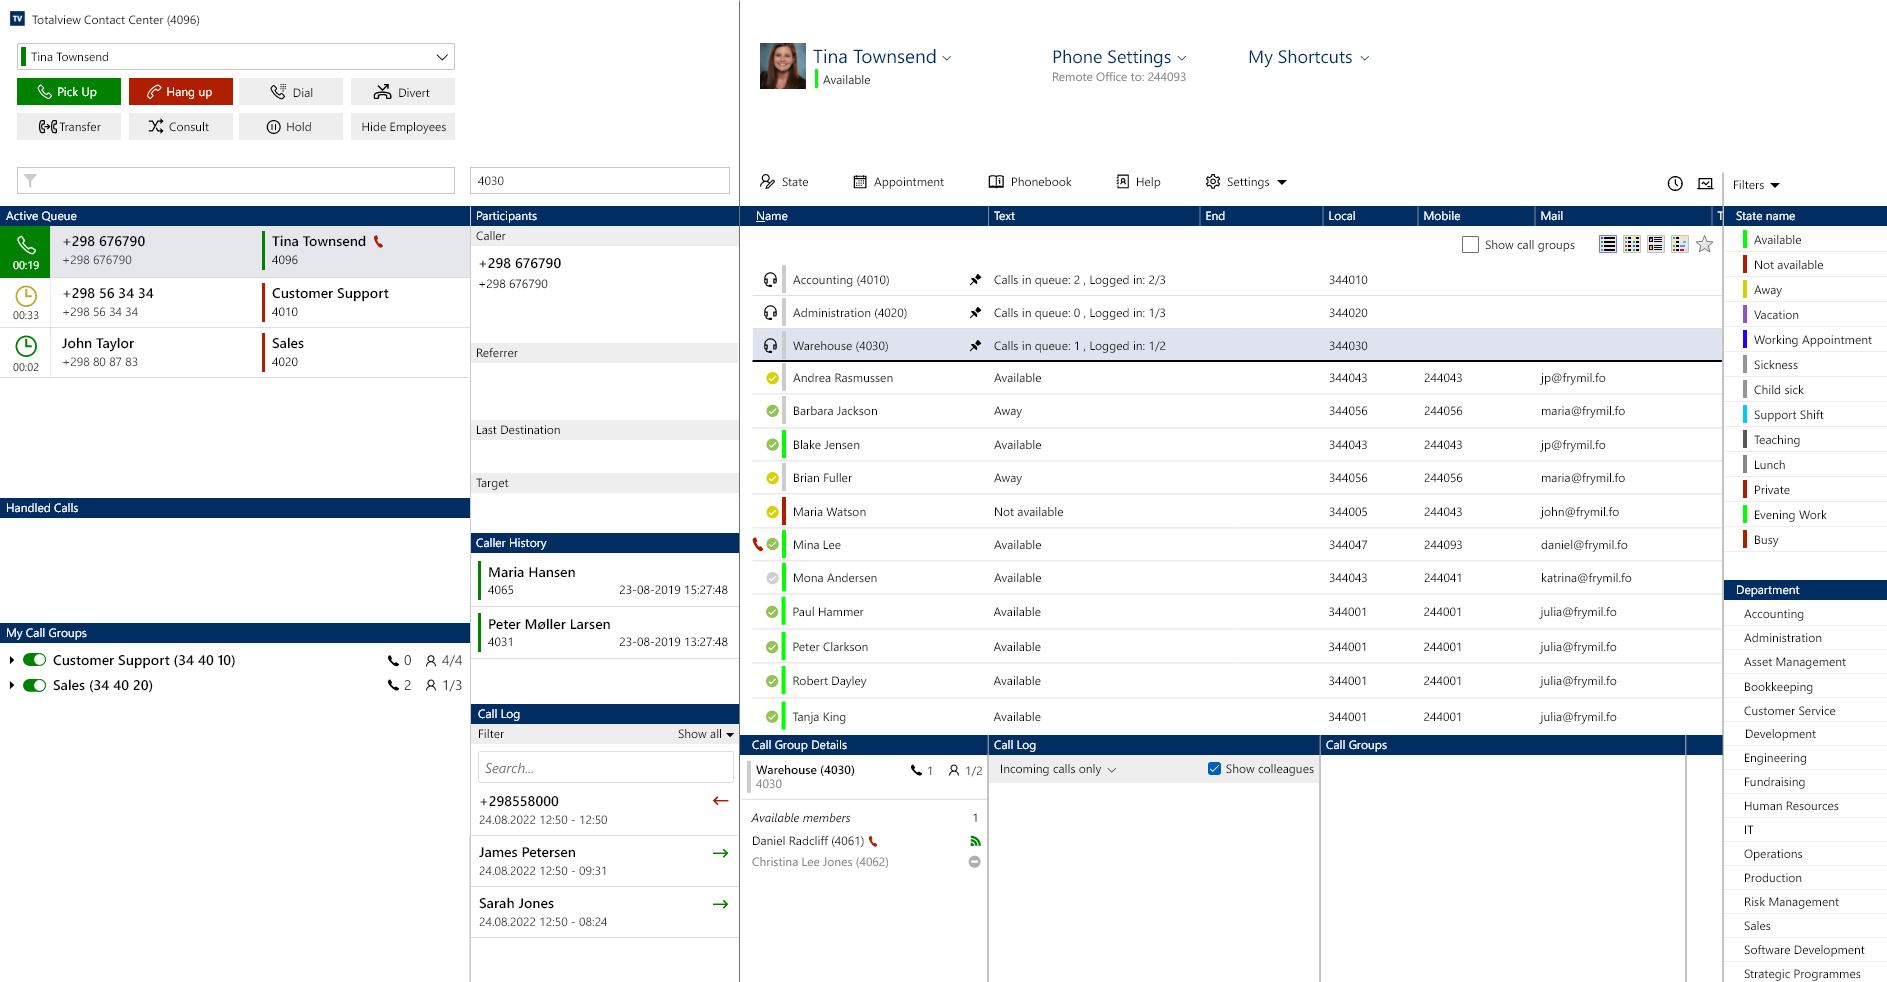Open the Incoming calls only dropdown
The image size is (1887, 982).
tap(1058, 769)
